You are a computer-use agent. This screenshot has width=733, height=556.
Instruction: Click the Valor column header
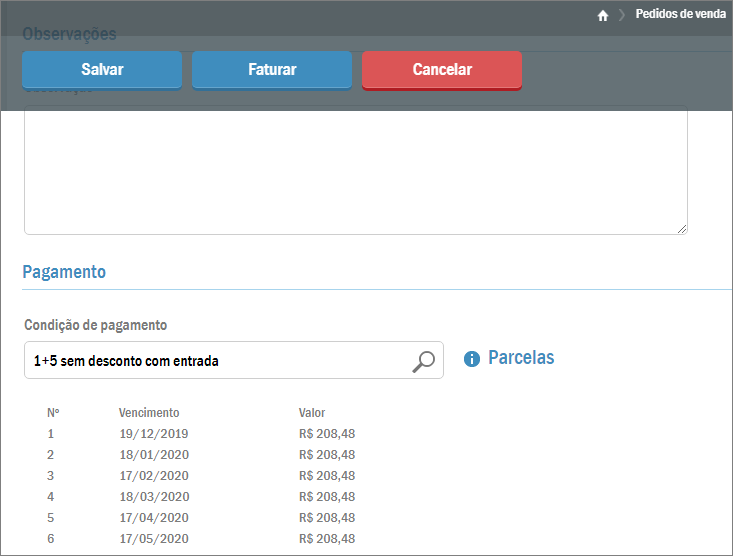[312, 413]
